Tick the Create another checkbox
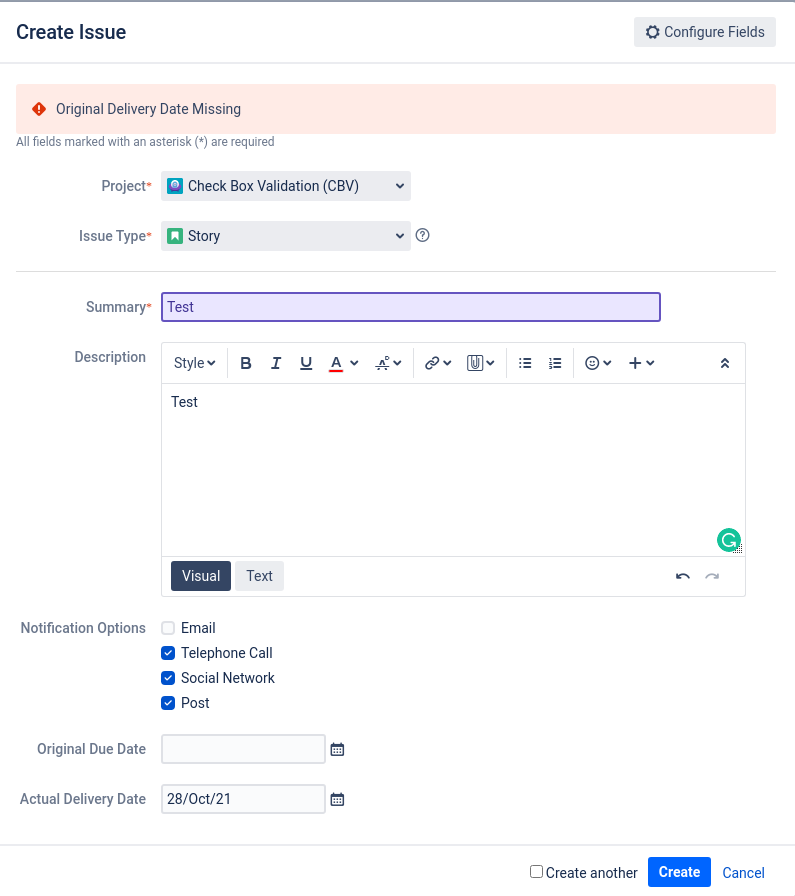 click(x=536, y=871)
